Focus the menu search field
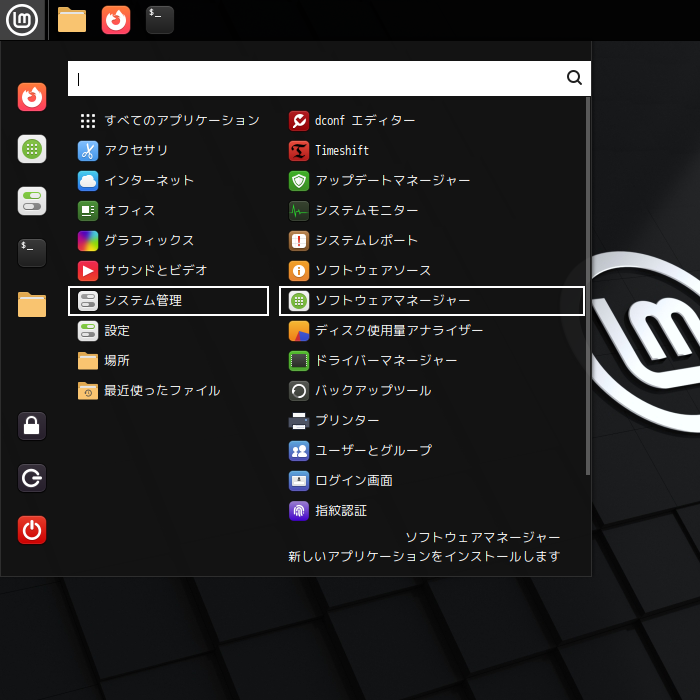Screen dimensions: 700x700 coord(329,79)
